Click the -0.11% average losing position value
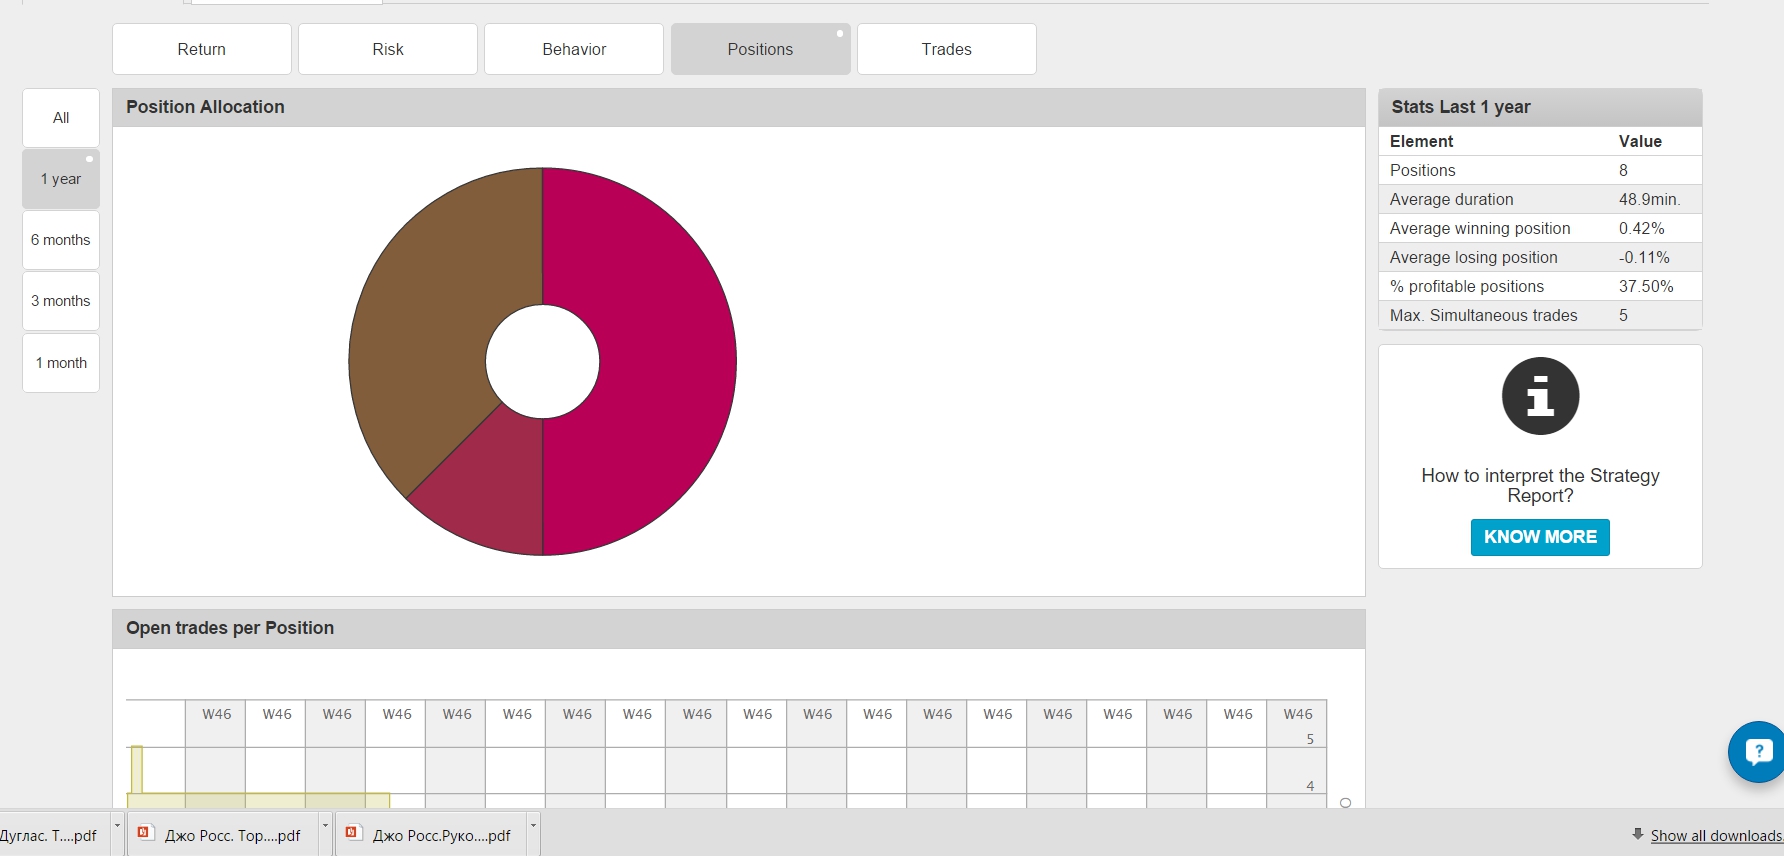 1644,257
